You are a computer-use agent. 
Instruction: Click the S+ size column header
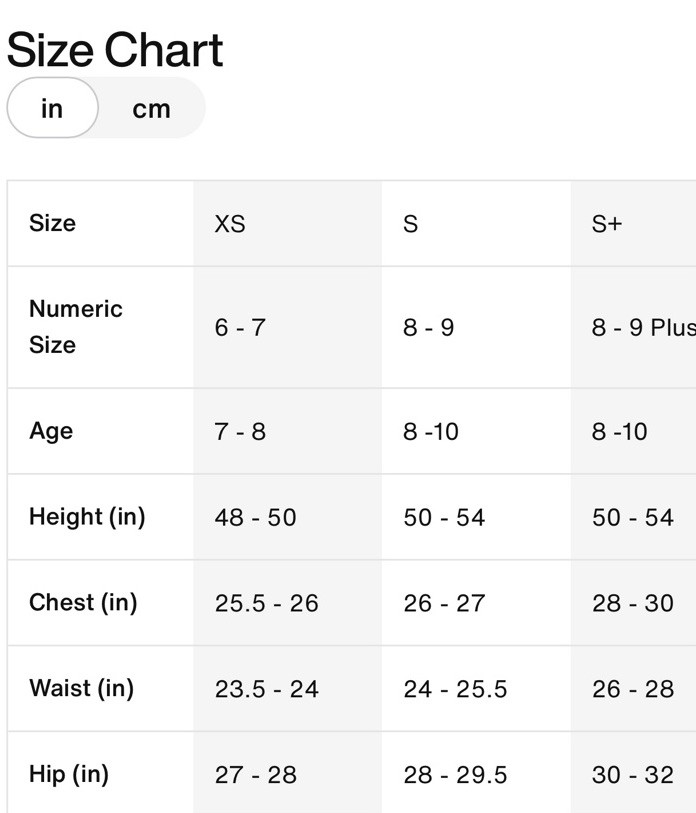(633, 223)
